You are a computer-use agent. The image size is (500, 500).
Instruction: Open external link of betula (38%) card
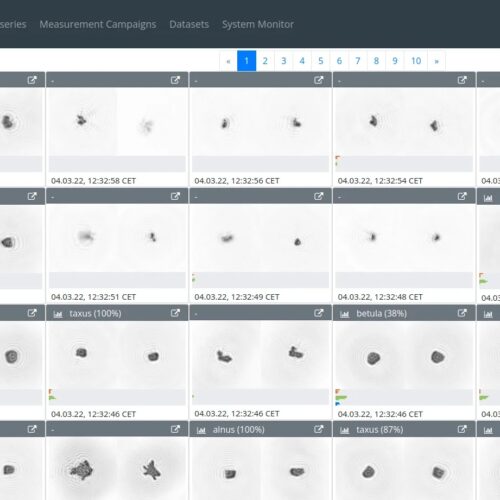coord(462,313)
